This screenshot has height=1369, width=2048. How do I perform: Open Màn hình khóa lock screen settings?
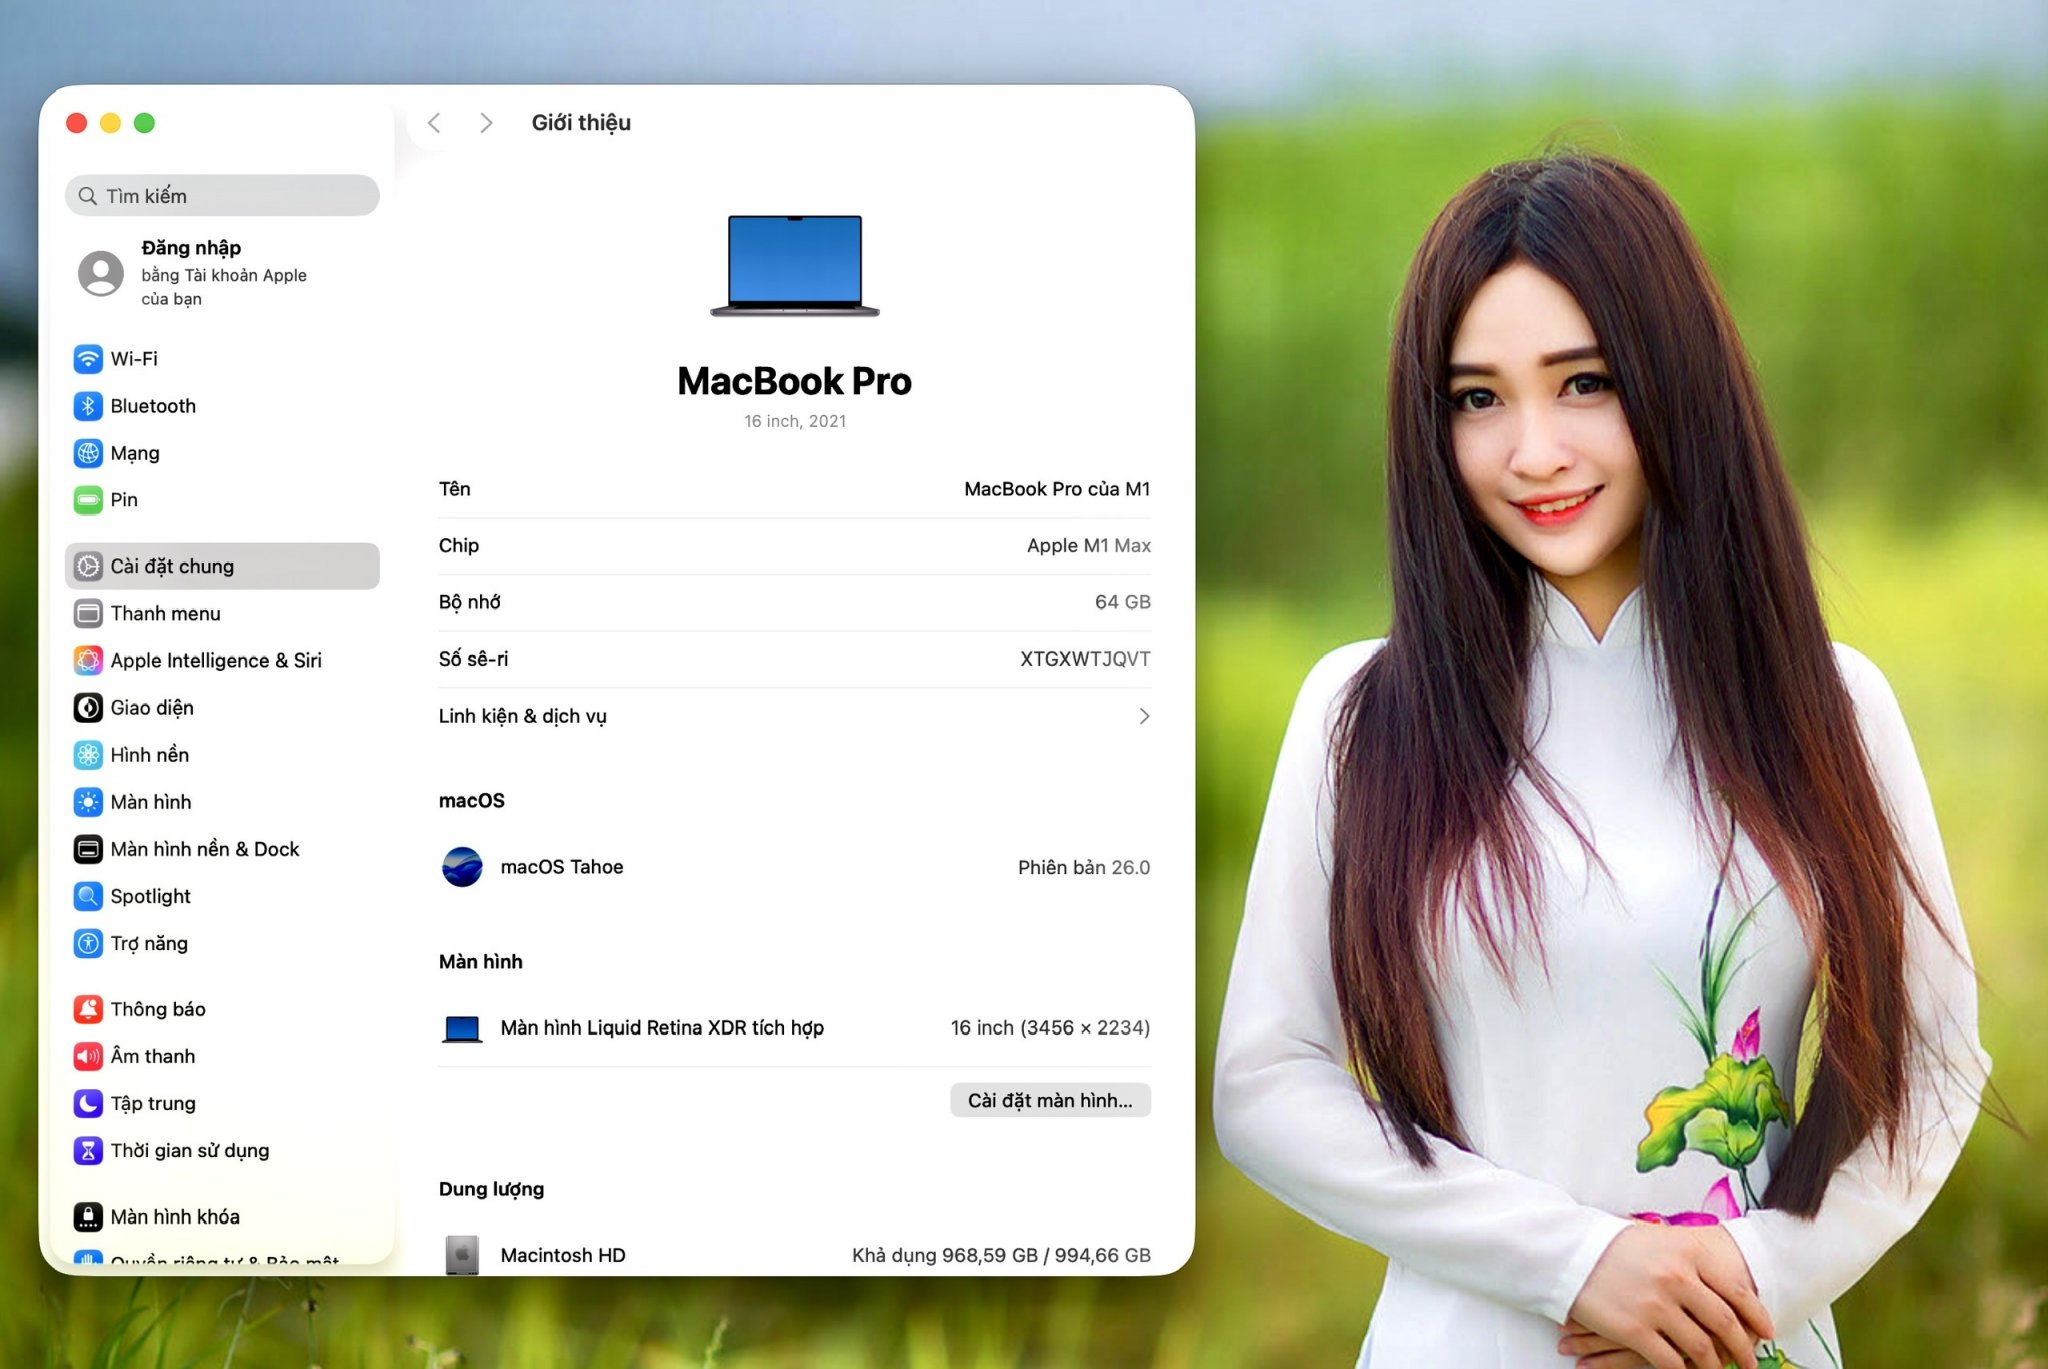tap(175, 1217)
